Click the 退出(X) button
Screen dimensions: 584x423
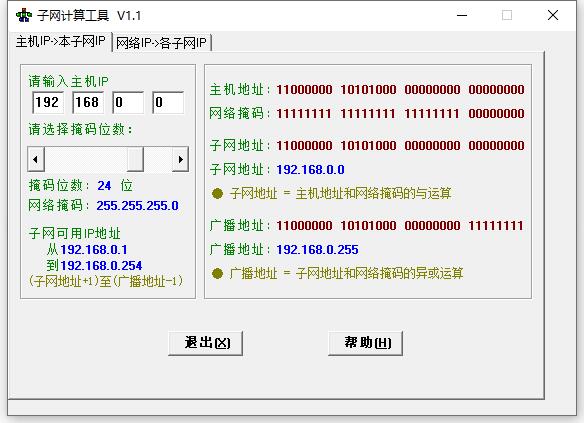click(x=206, y=343)
